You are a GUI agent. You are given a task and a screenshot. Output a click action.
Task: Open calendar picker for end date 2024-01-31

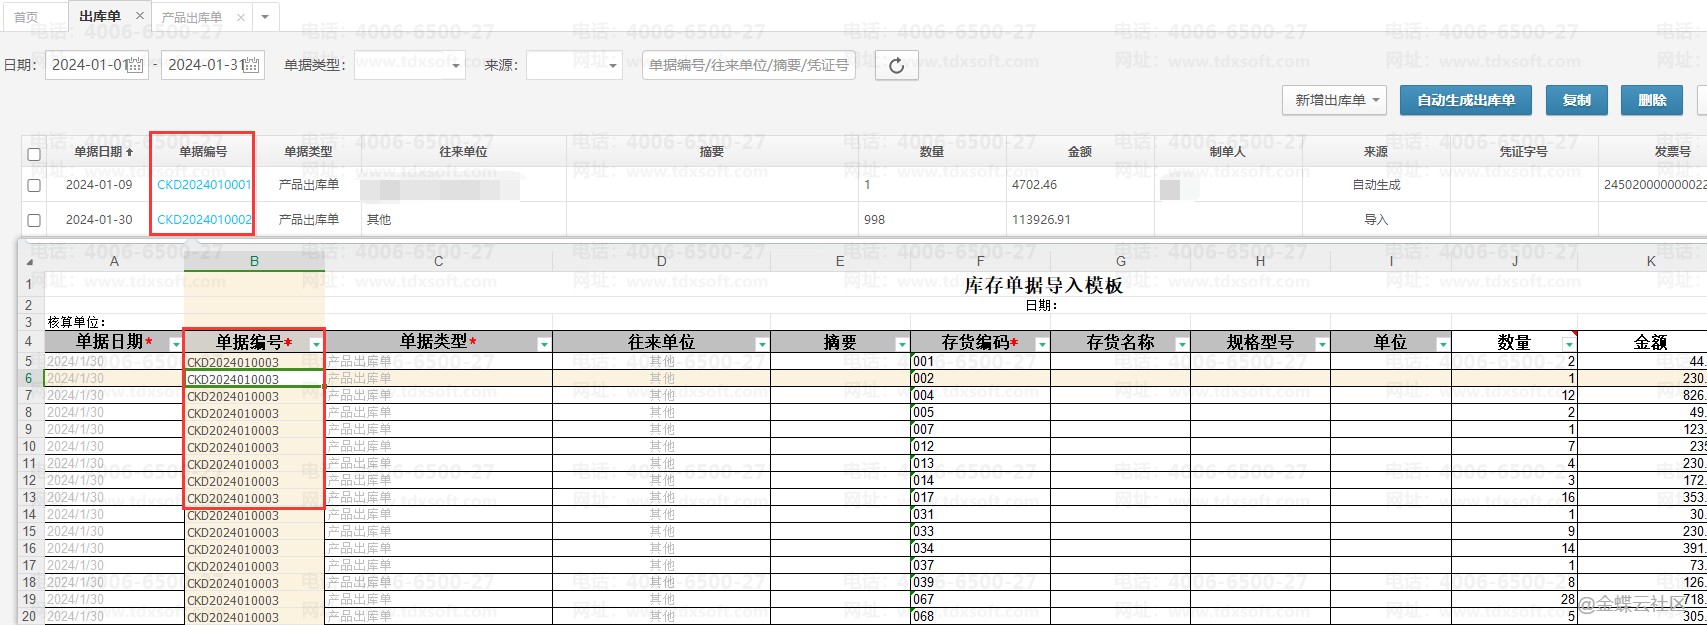252,66
